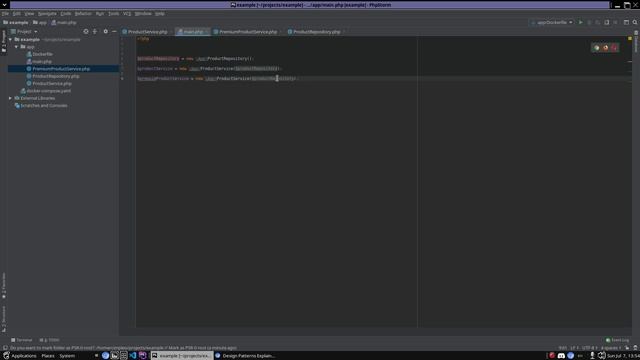Click the VS Code icon in taskbar
This screenshot has height=360, width=640.
(133, 356)
